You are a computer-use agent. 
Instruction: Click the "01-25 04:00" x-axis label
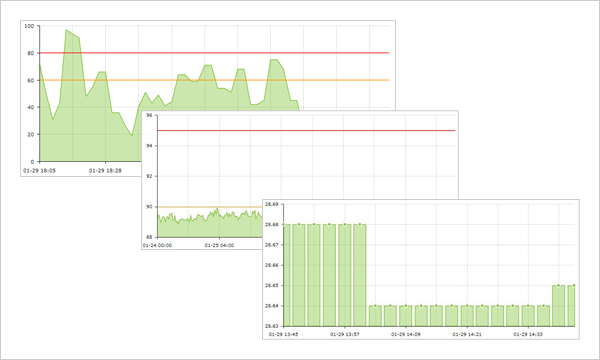click(x=219, y=245)
